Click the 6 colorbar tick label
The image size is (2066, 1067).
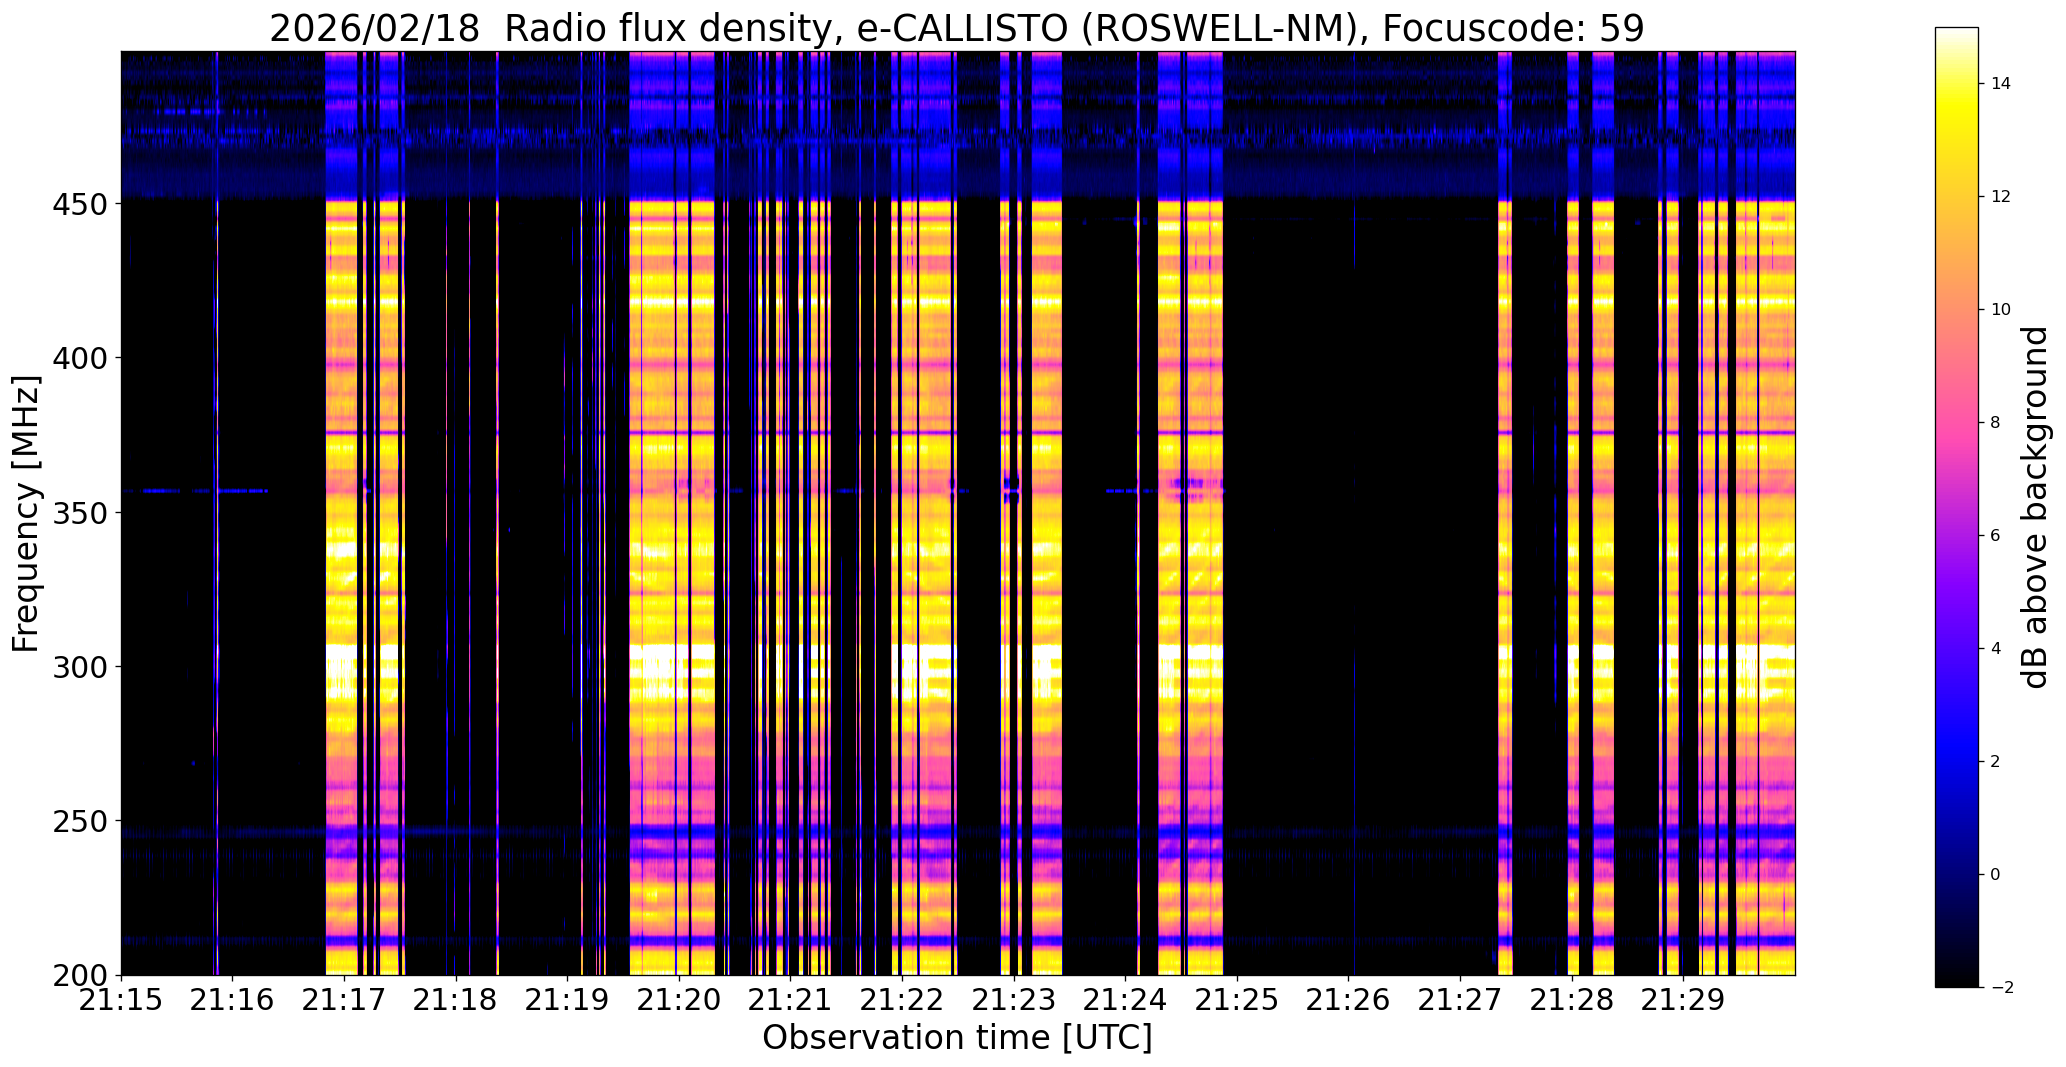(1995, 536)
